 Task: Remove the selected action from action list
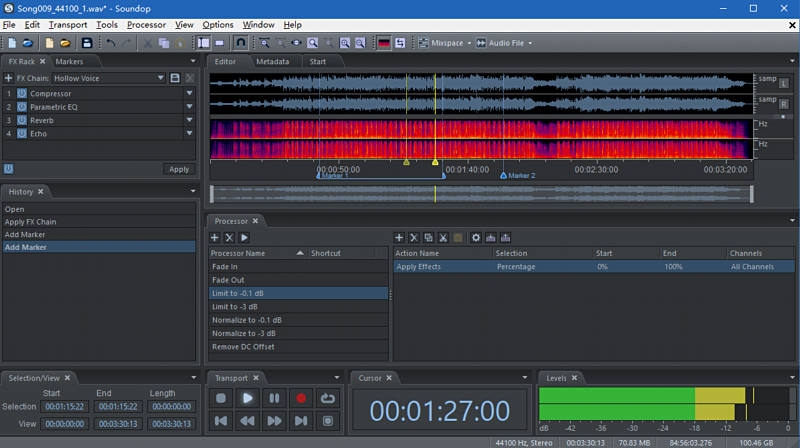pos(414,238)
